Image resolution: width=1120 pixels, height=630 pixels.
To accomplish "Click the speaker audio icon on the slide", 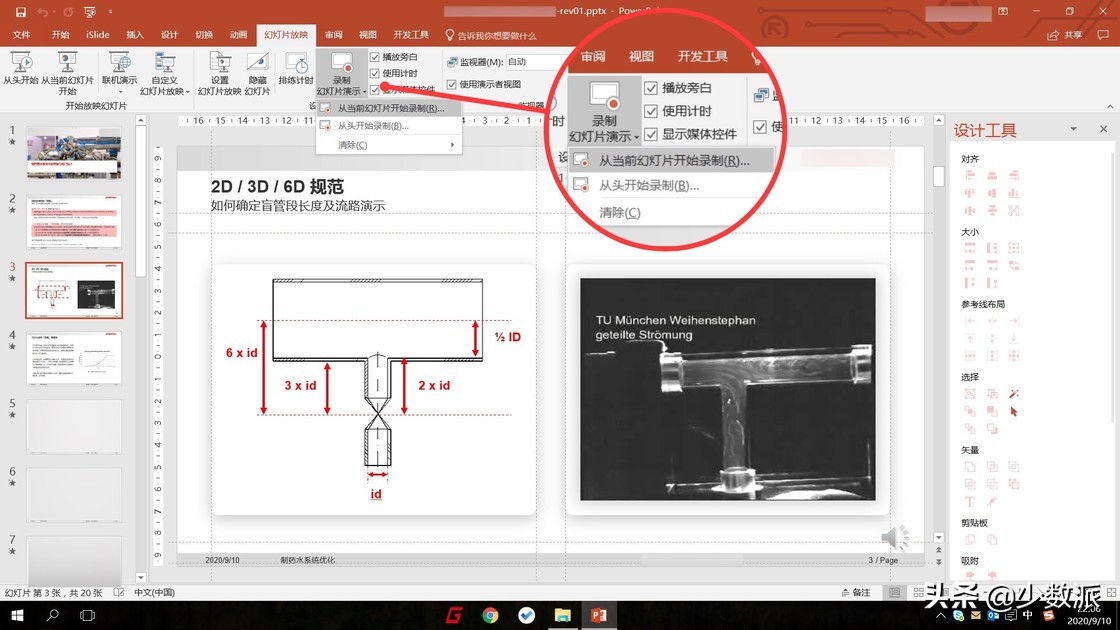I will [894, 537].
